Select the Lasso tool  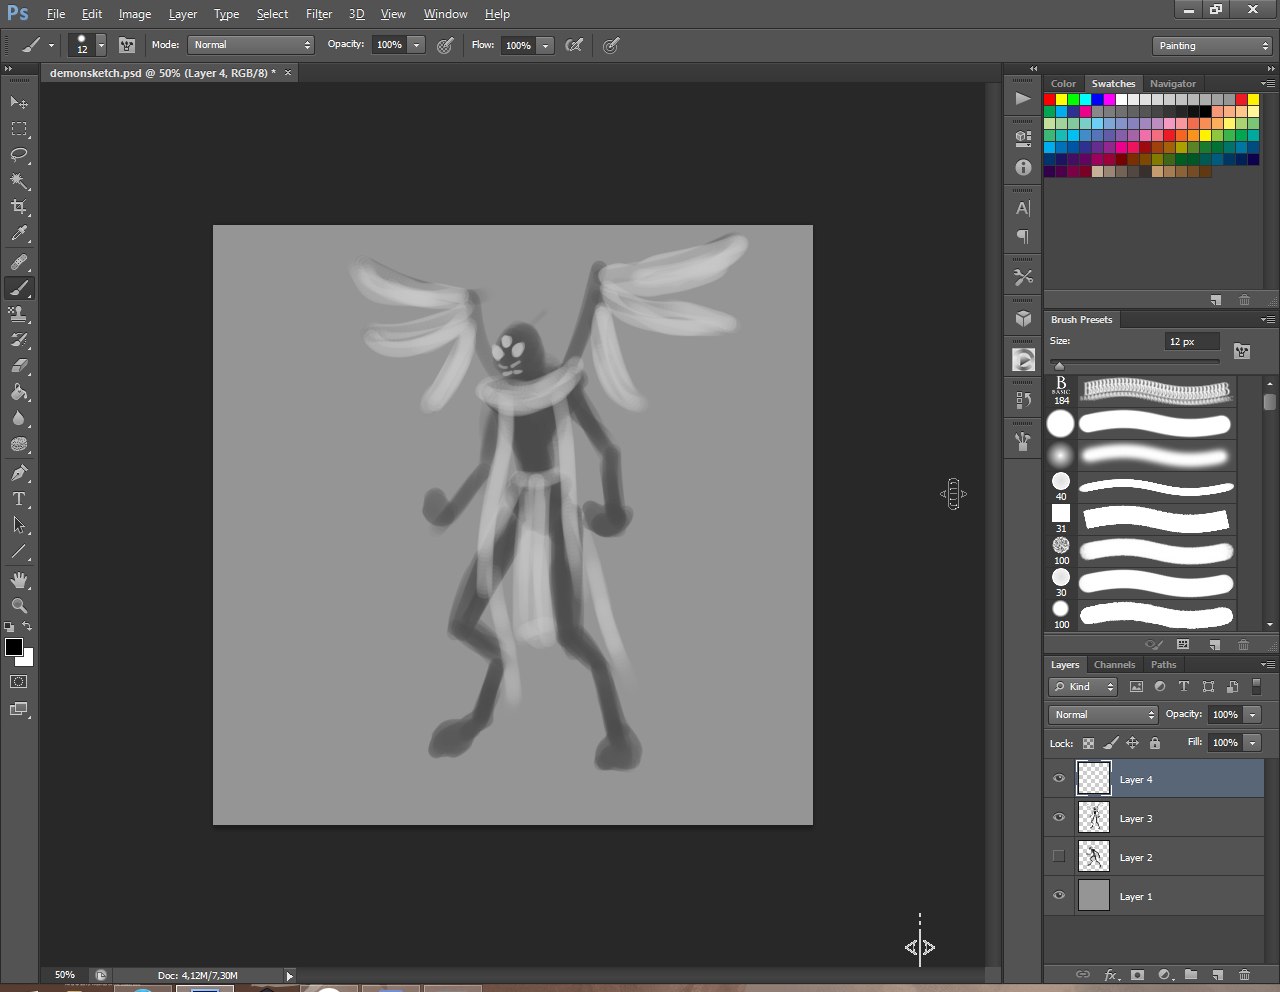pyautogui.click(x=19, y=155)
